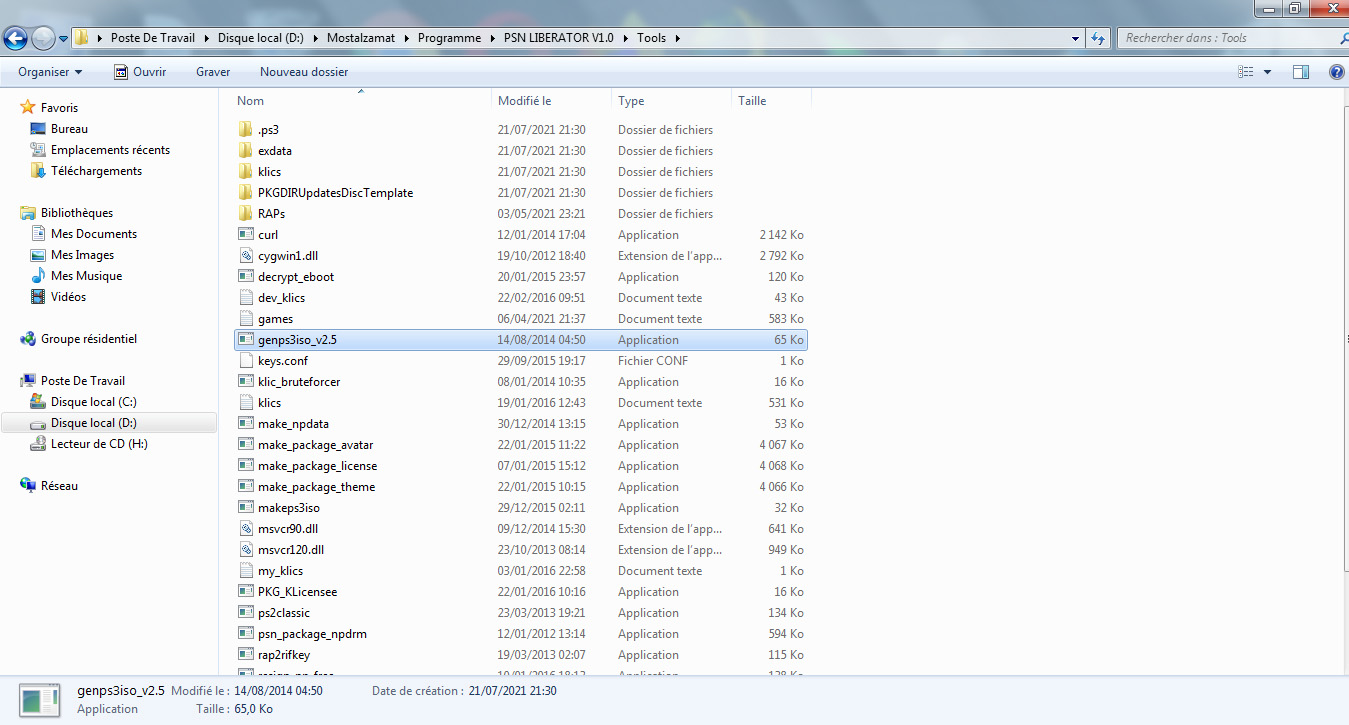Click the Rechercher dans Tools search field
Viewport: 1349px width, 725px height.
click(x=1225, y=38)
